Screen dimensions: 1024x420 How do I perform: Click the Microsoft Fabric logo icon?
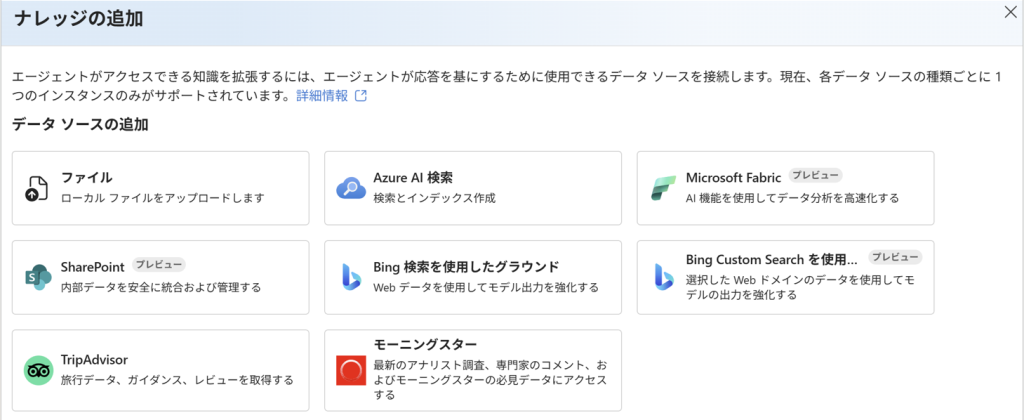pyautogui.click(x=663, y=188)
